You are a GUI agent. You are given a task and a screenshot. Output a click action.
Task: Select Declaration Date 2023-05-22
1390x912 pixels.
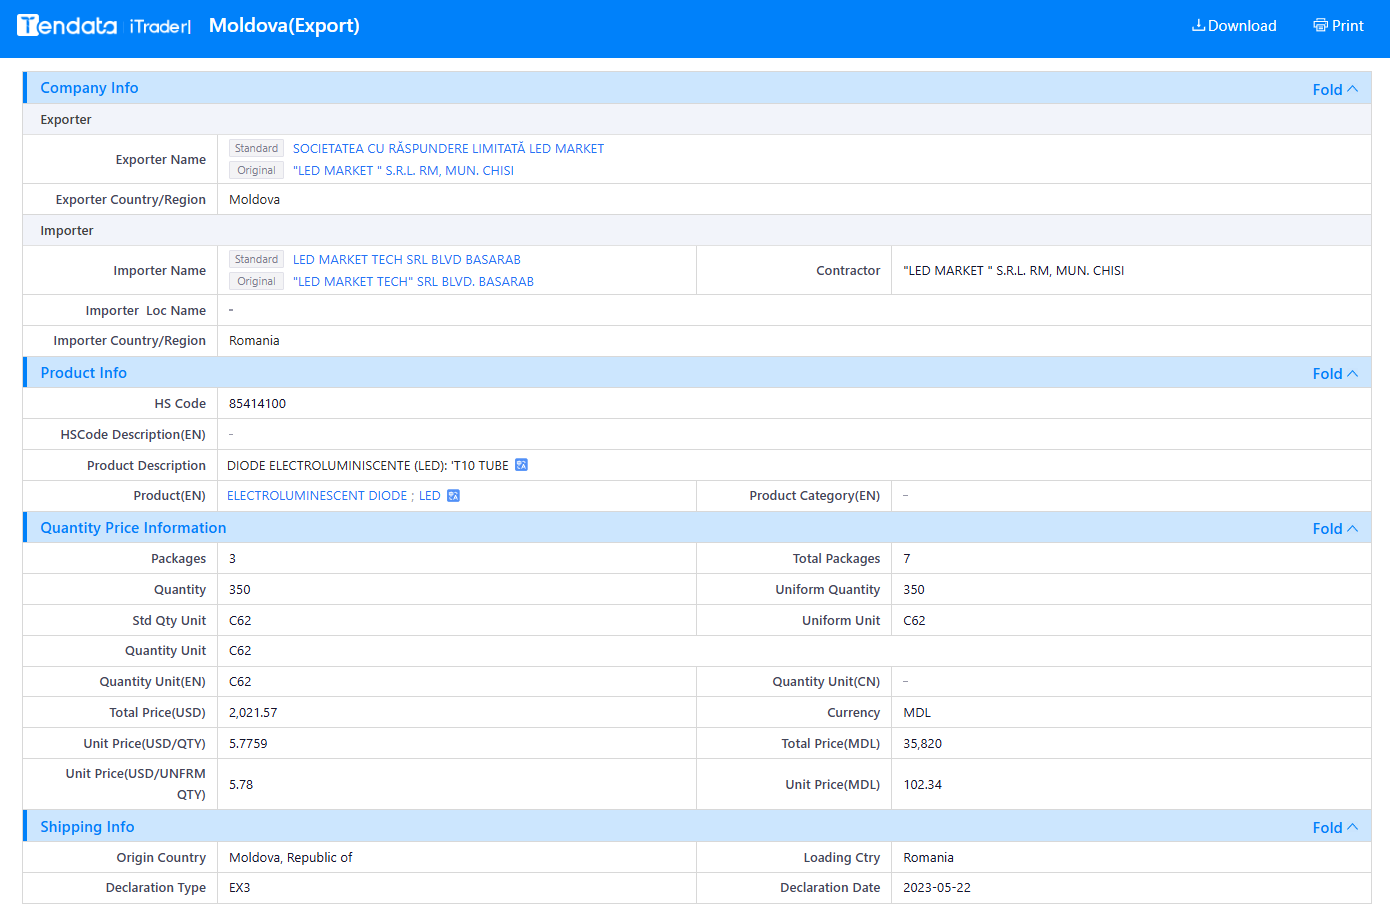937,887
